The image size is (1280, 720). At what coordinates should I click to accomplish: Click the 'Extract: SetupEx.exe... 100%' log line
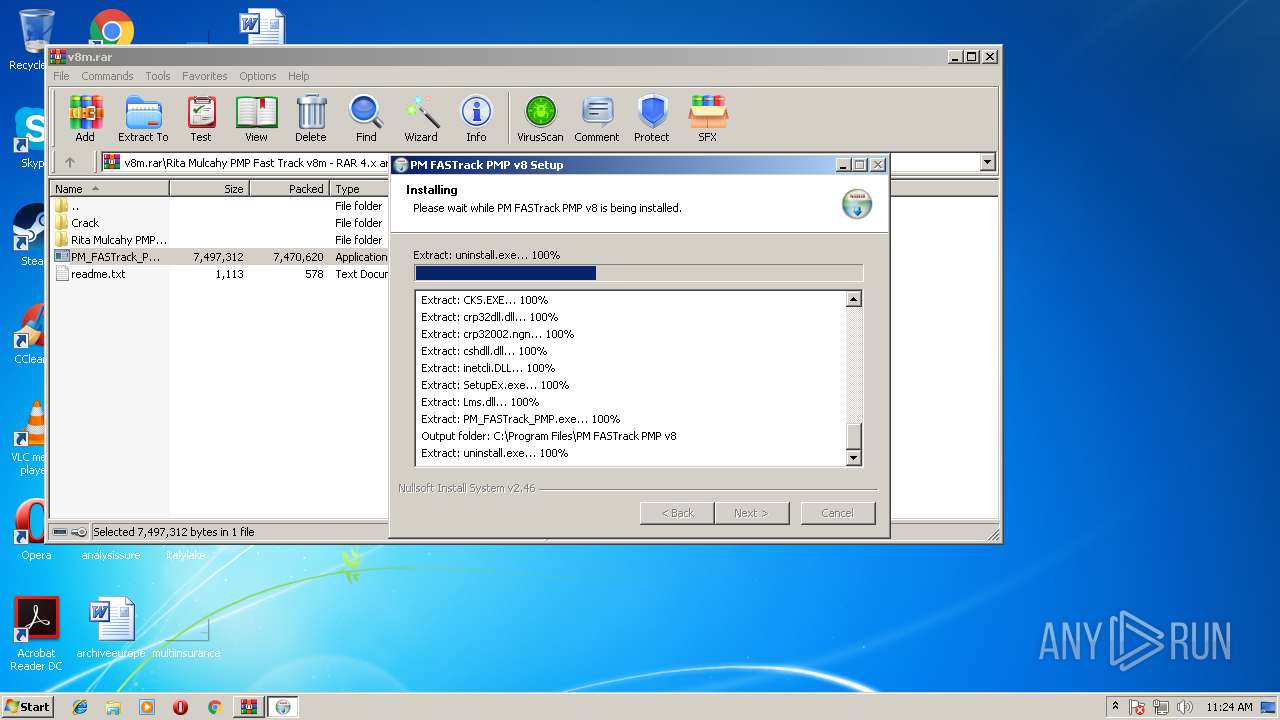point(495,385)
